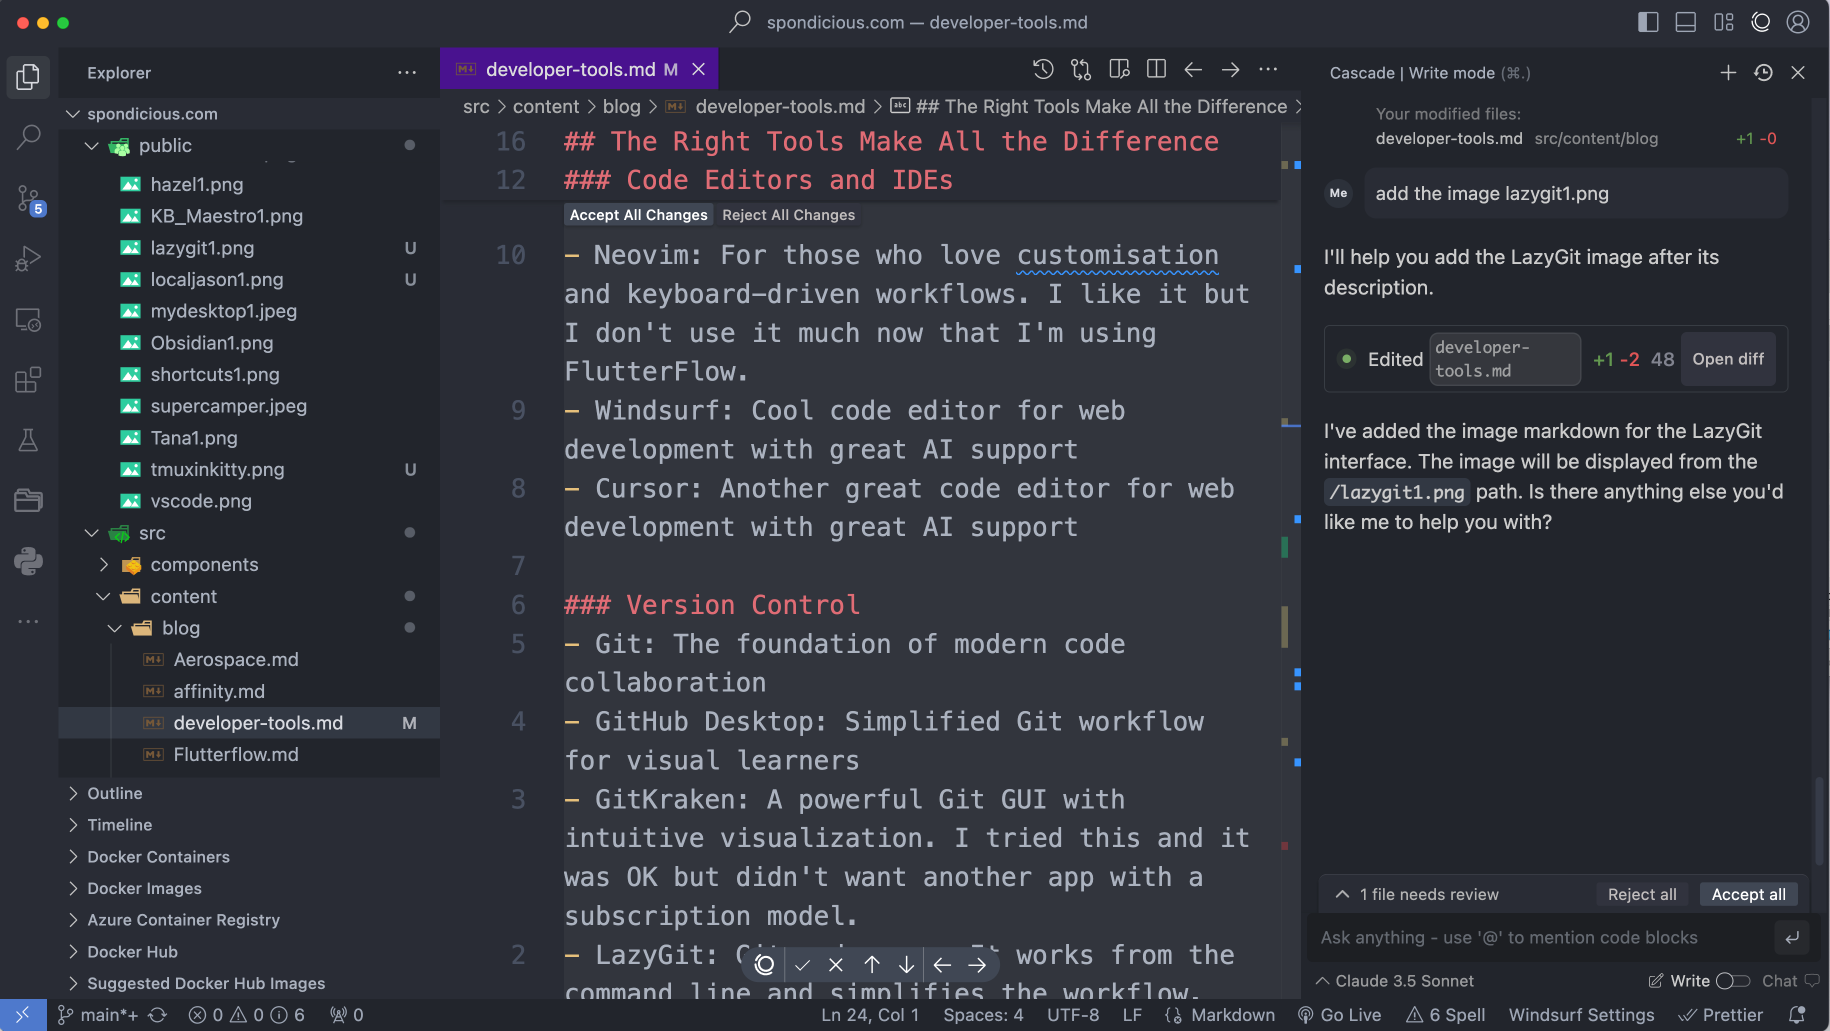Open Source Control view with 5 badge
The width and height of the screenshot is (1830, 1031).
(x=28, y=199)
